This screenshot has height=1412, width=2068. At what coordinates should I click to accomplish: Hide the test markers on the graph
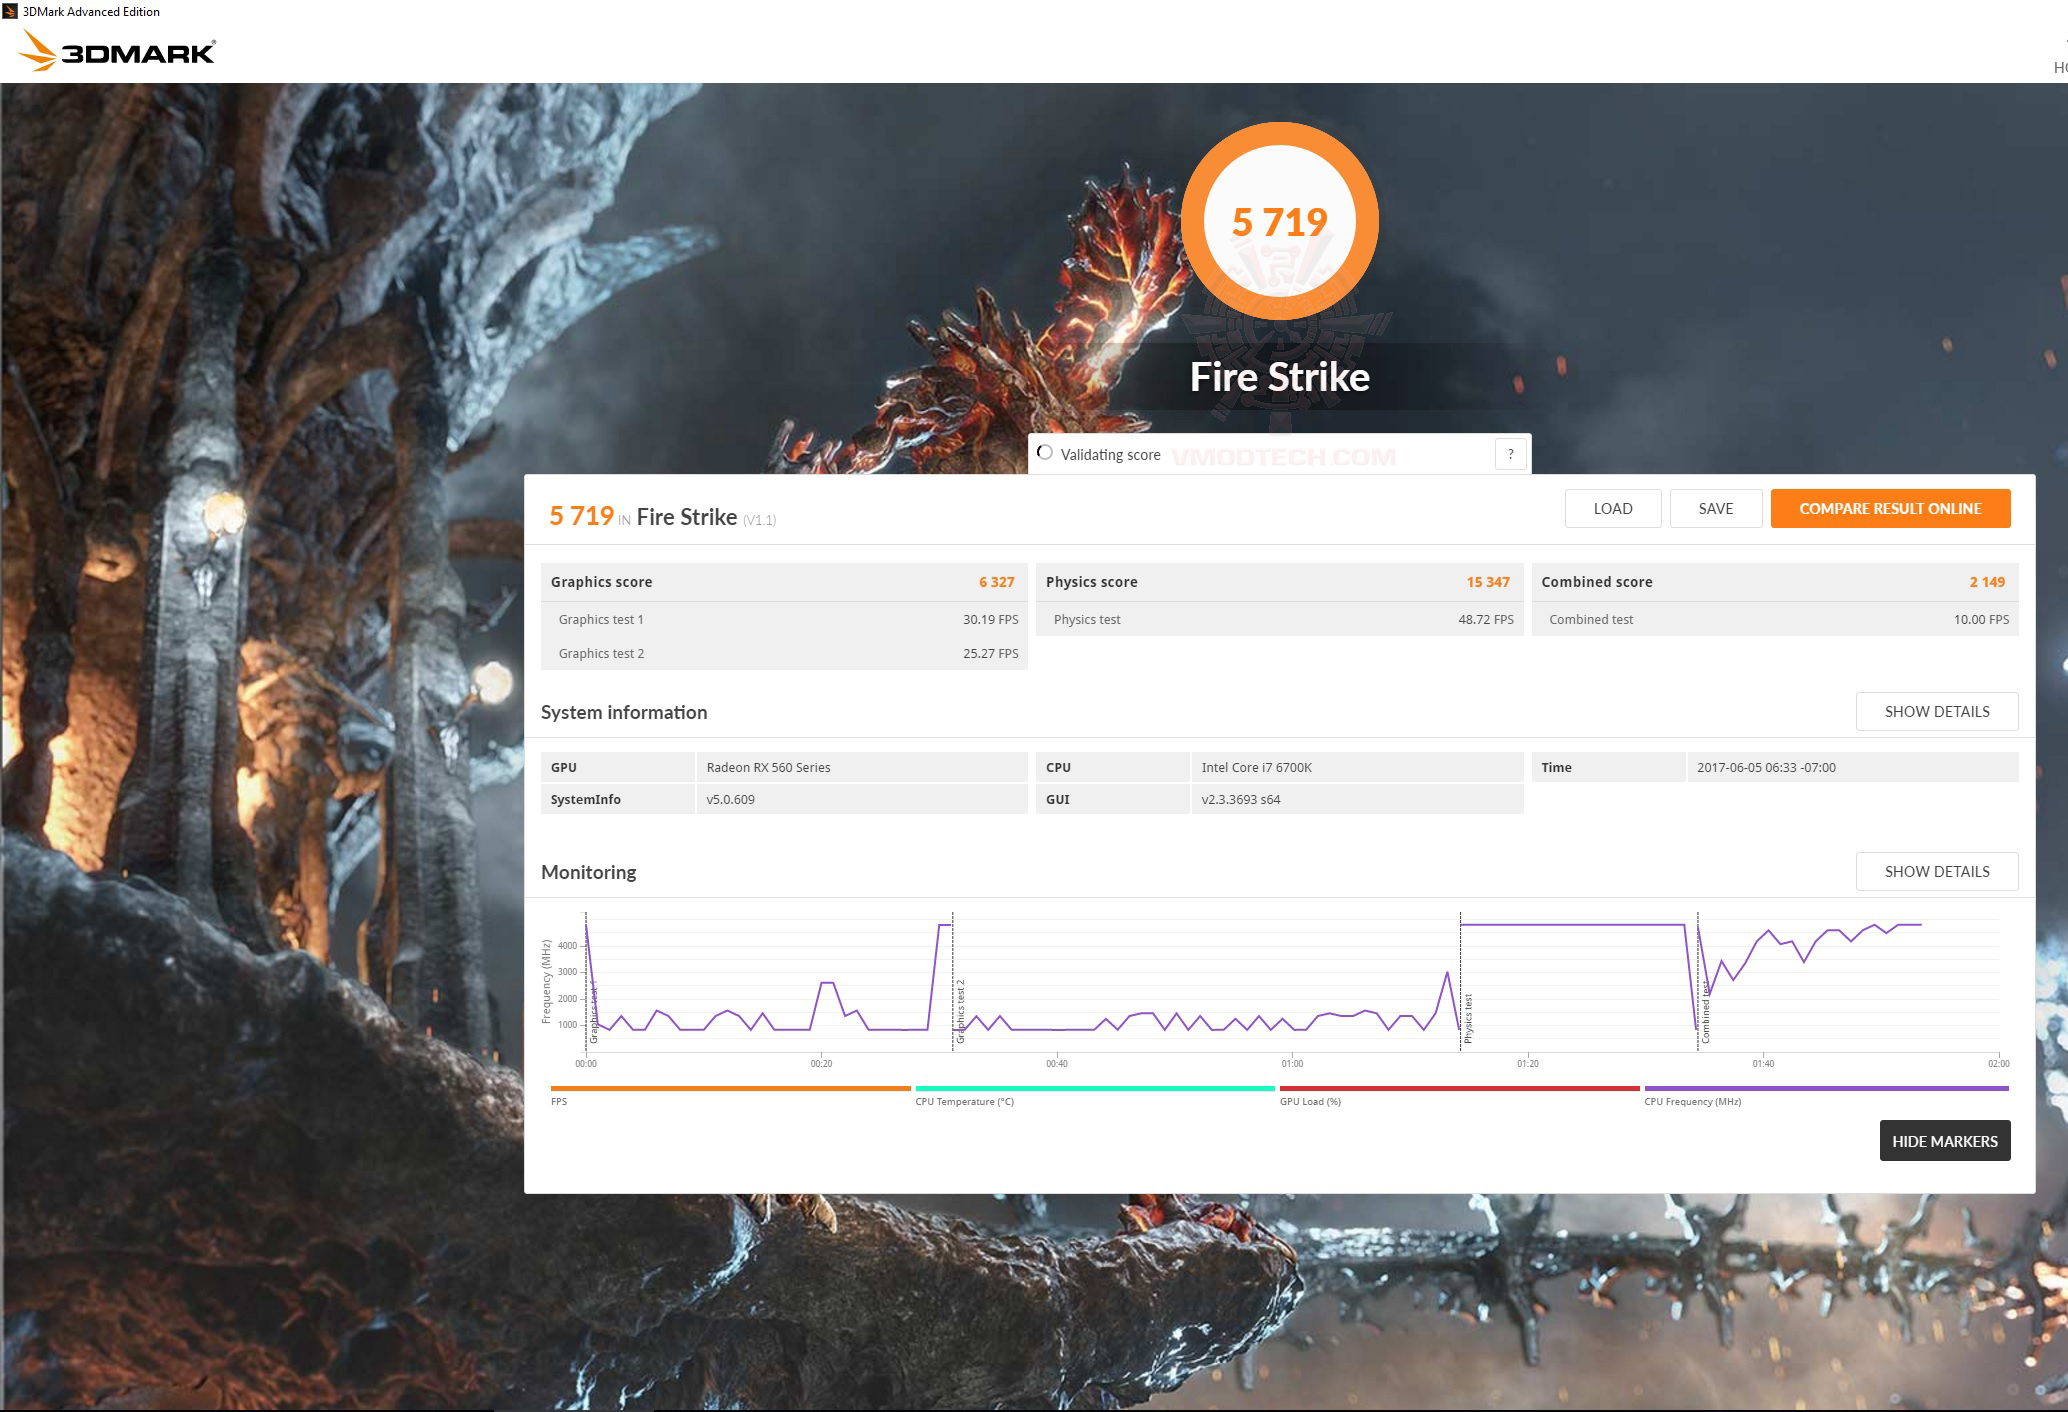(1944, 1140)
